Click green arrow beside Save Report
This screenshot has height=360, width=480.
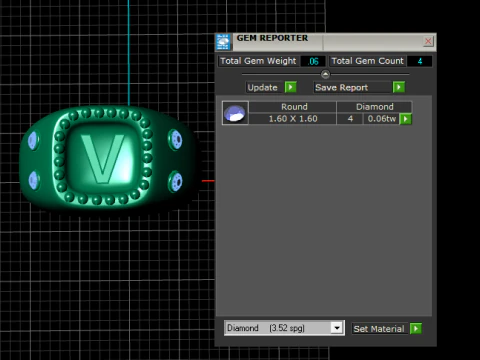coord(399,87)
